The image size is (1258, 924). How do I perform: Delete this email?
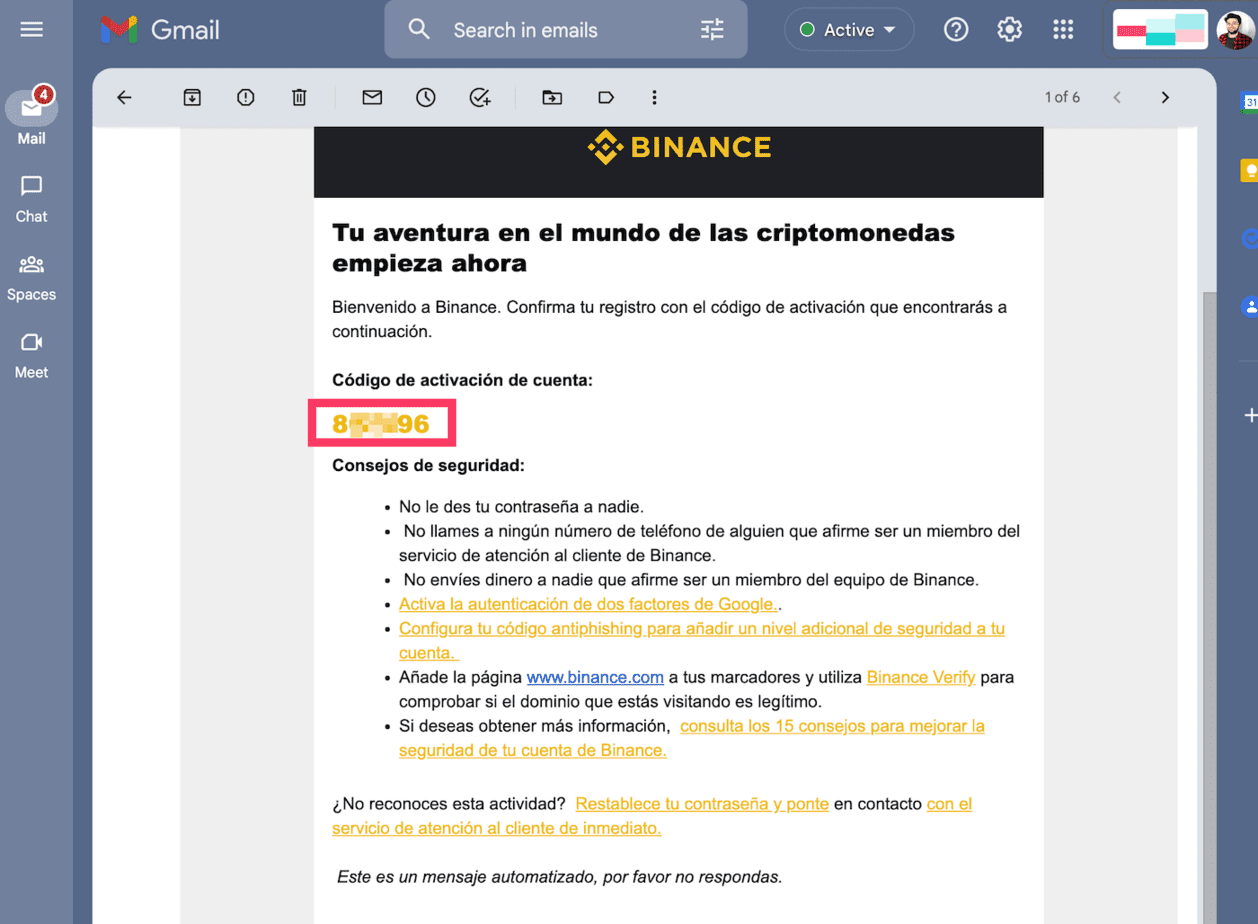click(x=299, y=97)
